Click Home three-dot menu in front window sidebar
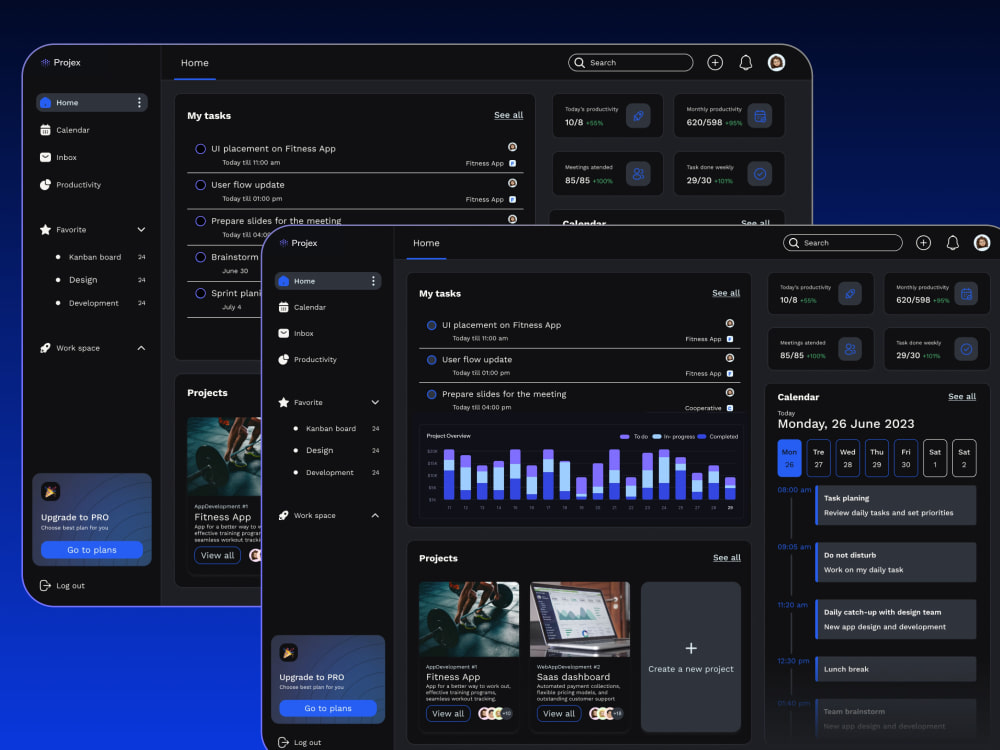This screenshot has width=1000, height=750. 373,281
